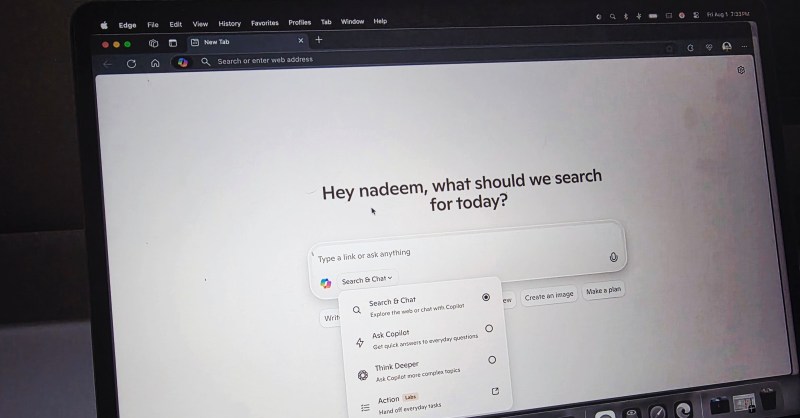800x418 pixels.
Task: Open Browser essentials heart icon
Action: click(709, 47)
